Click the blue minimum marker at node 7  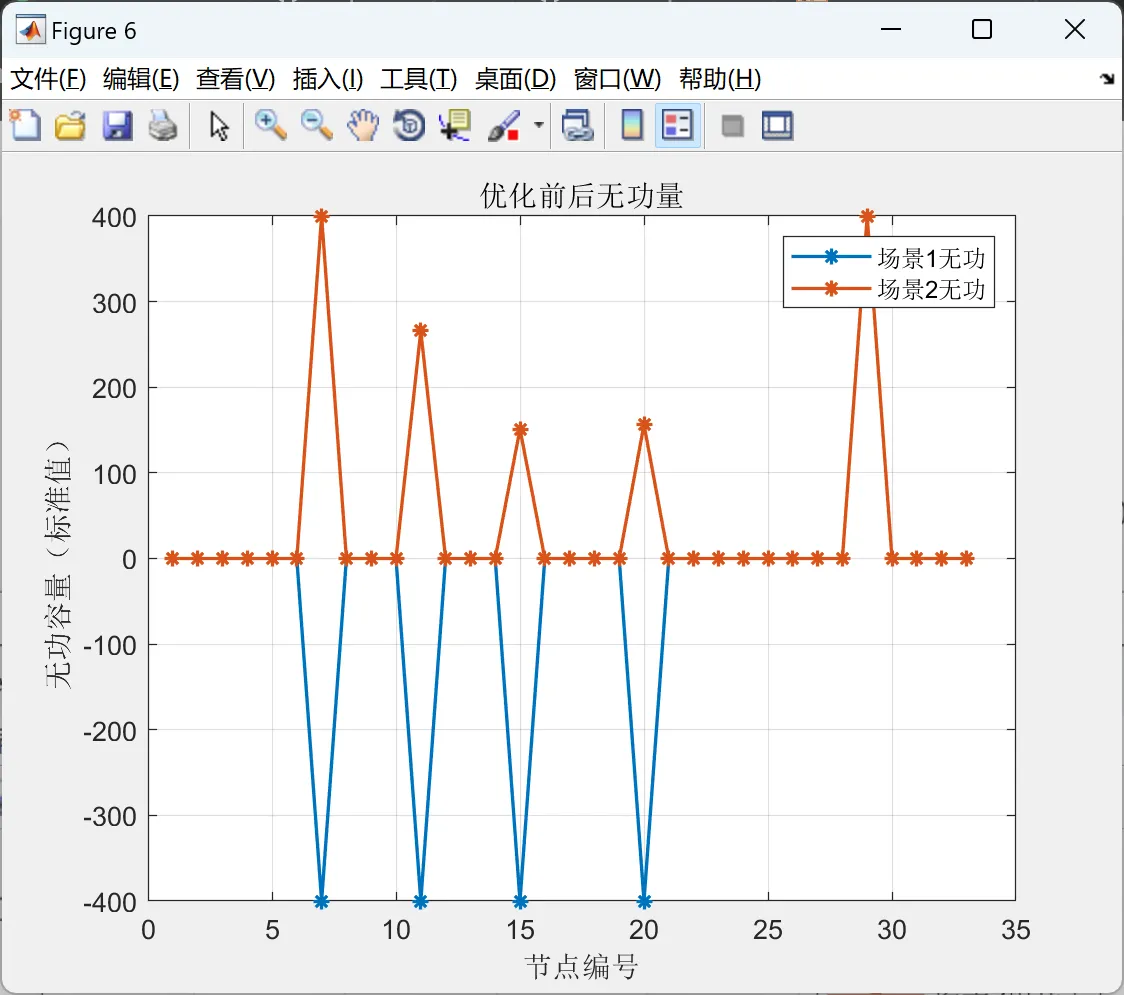(x=321, y=901)
